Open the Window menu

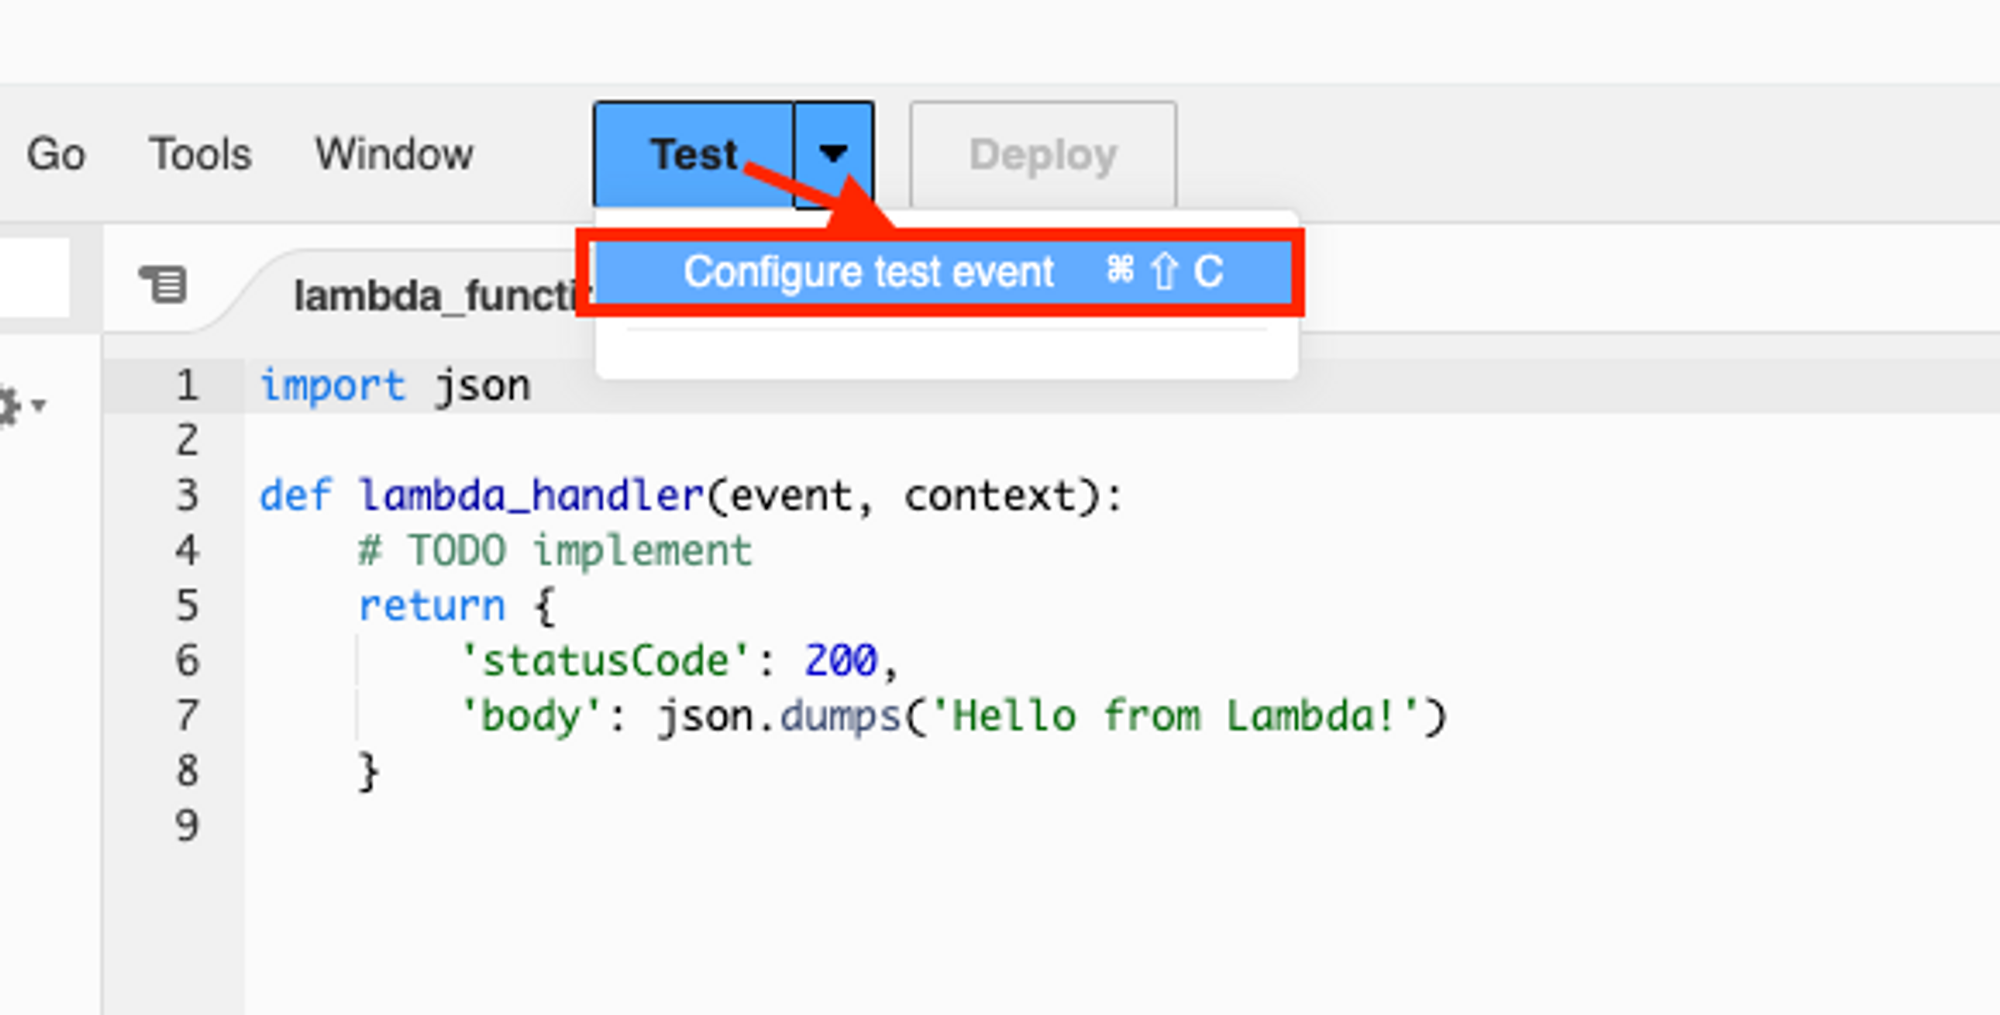pos(394,155)
